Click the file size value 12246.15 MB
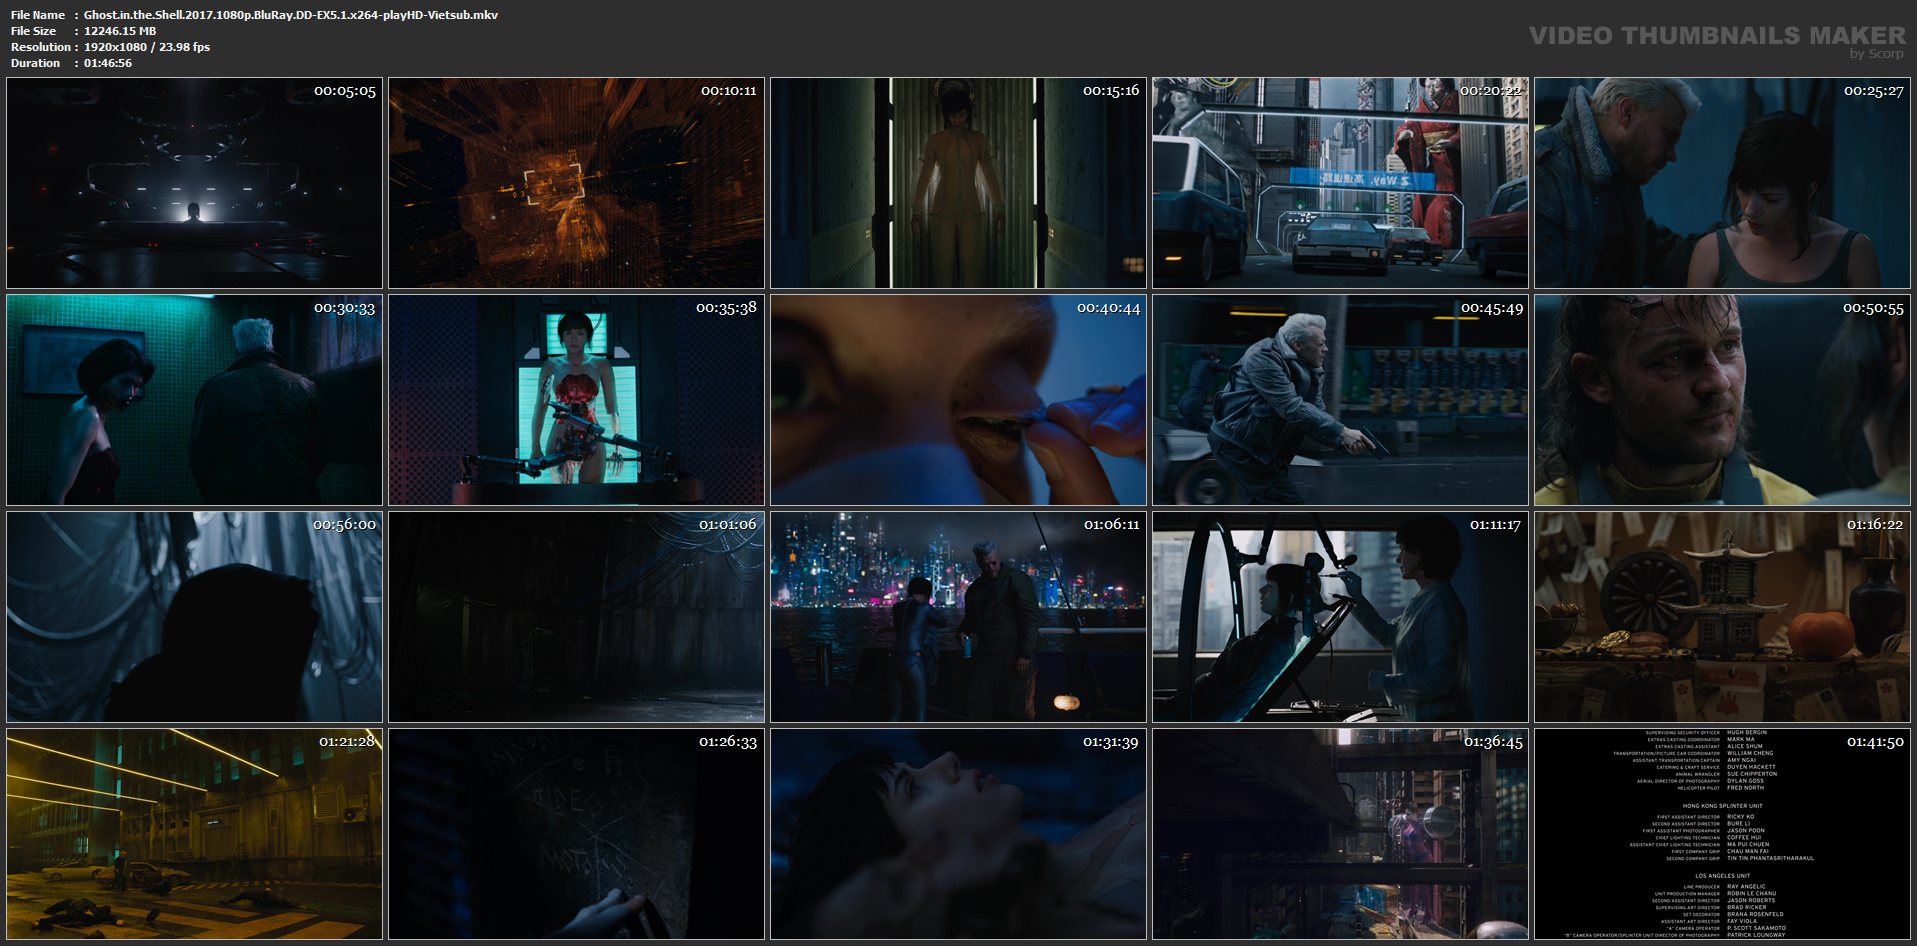 point(120,31)
